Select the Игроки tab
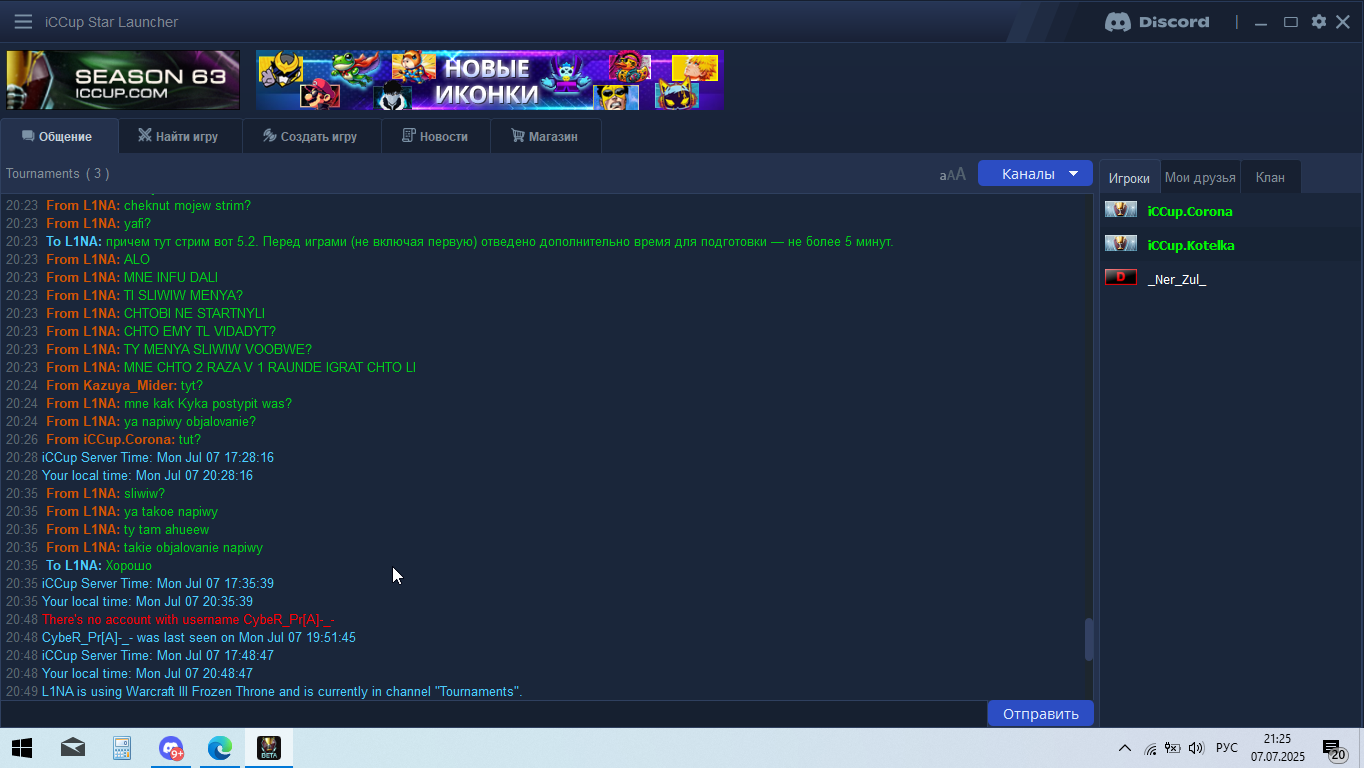 tap(1129, 177)
